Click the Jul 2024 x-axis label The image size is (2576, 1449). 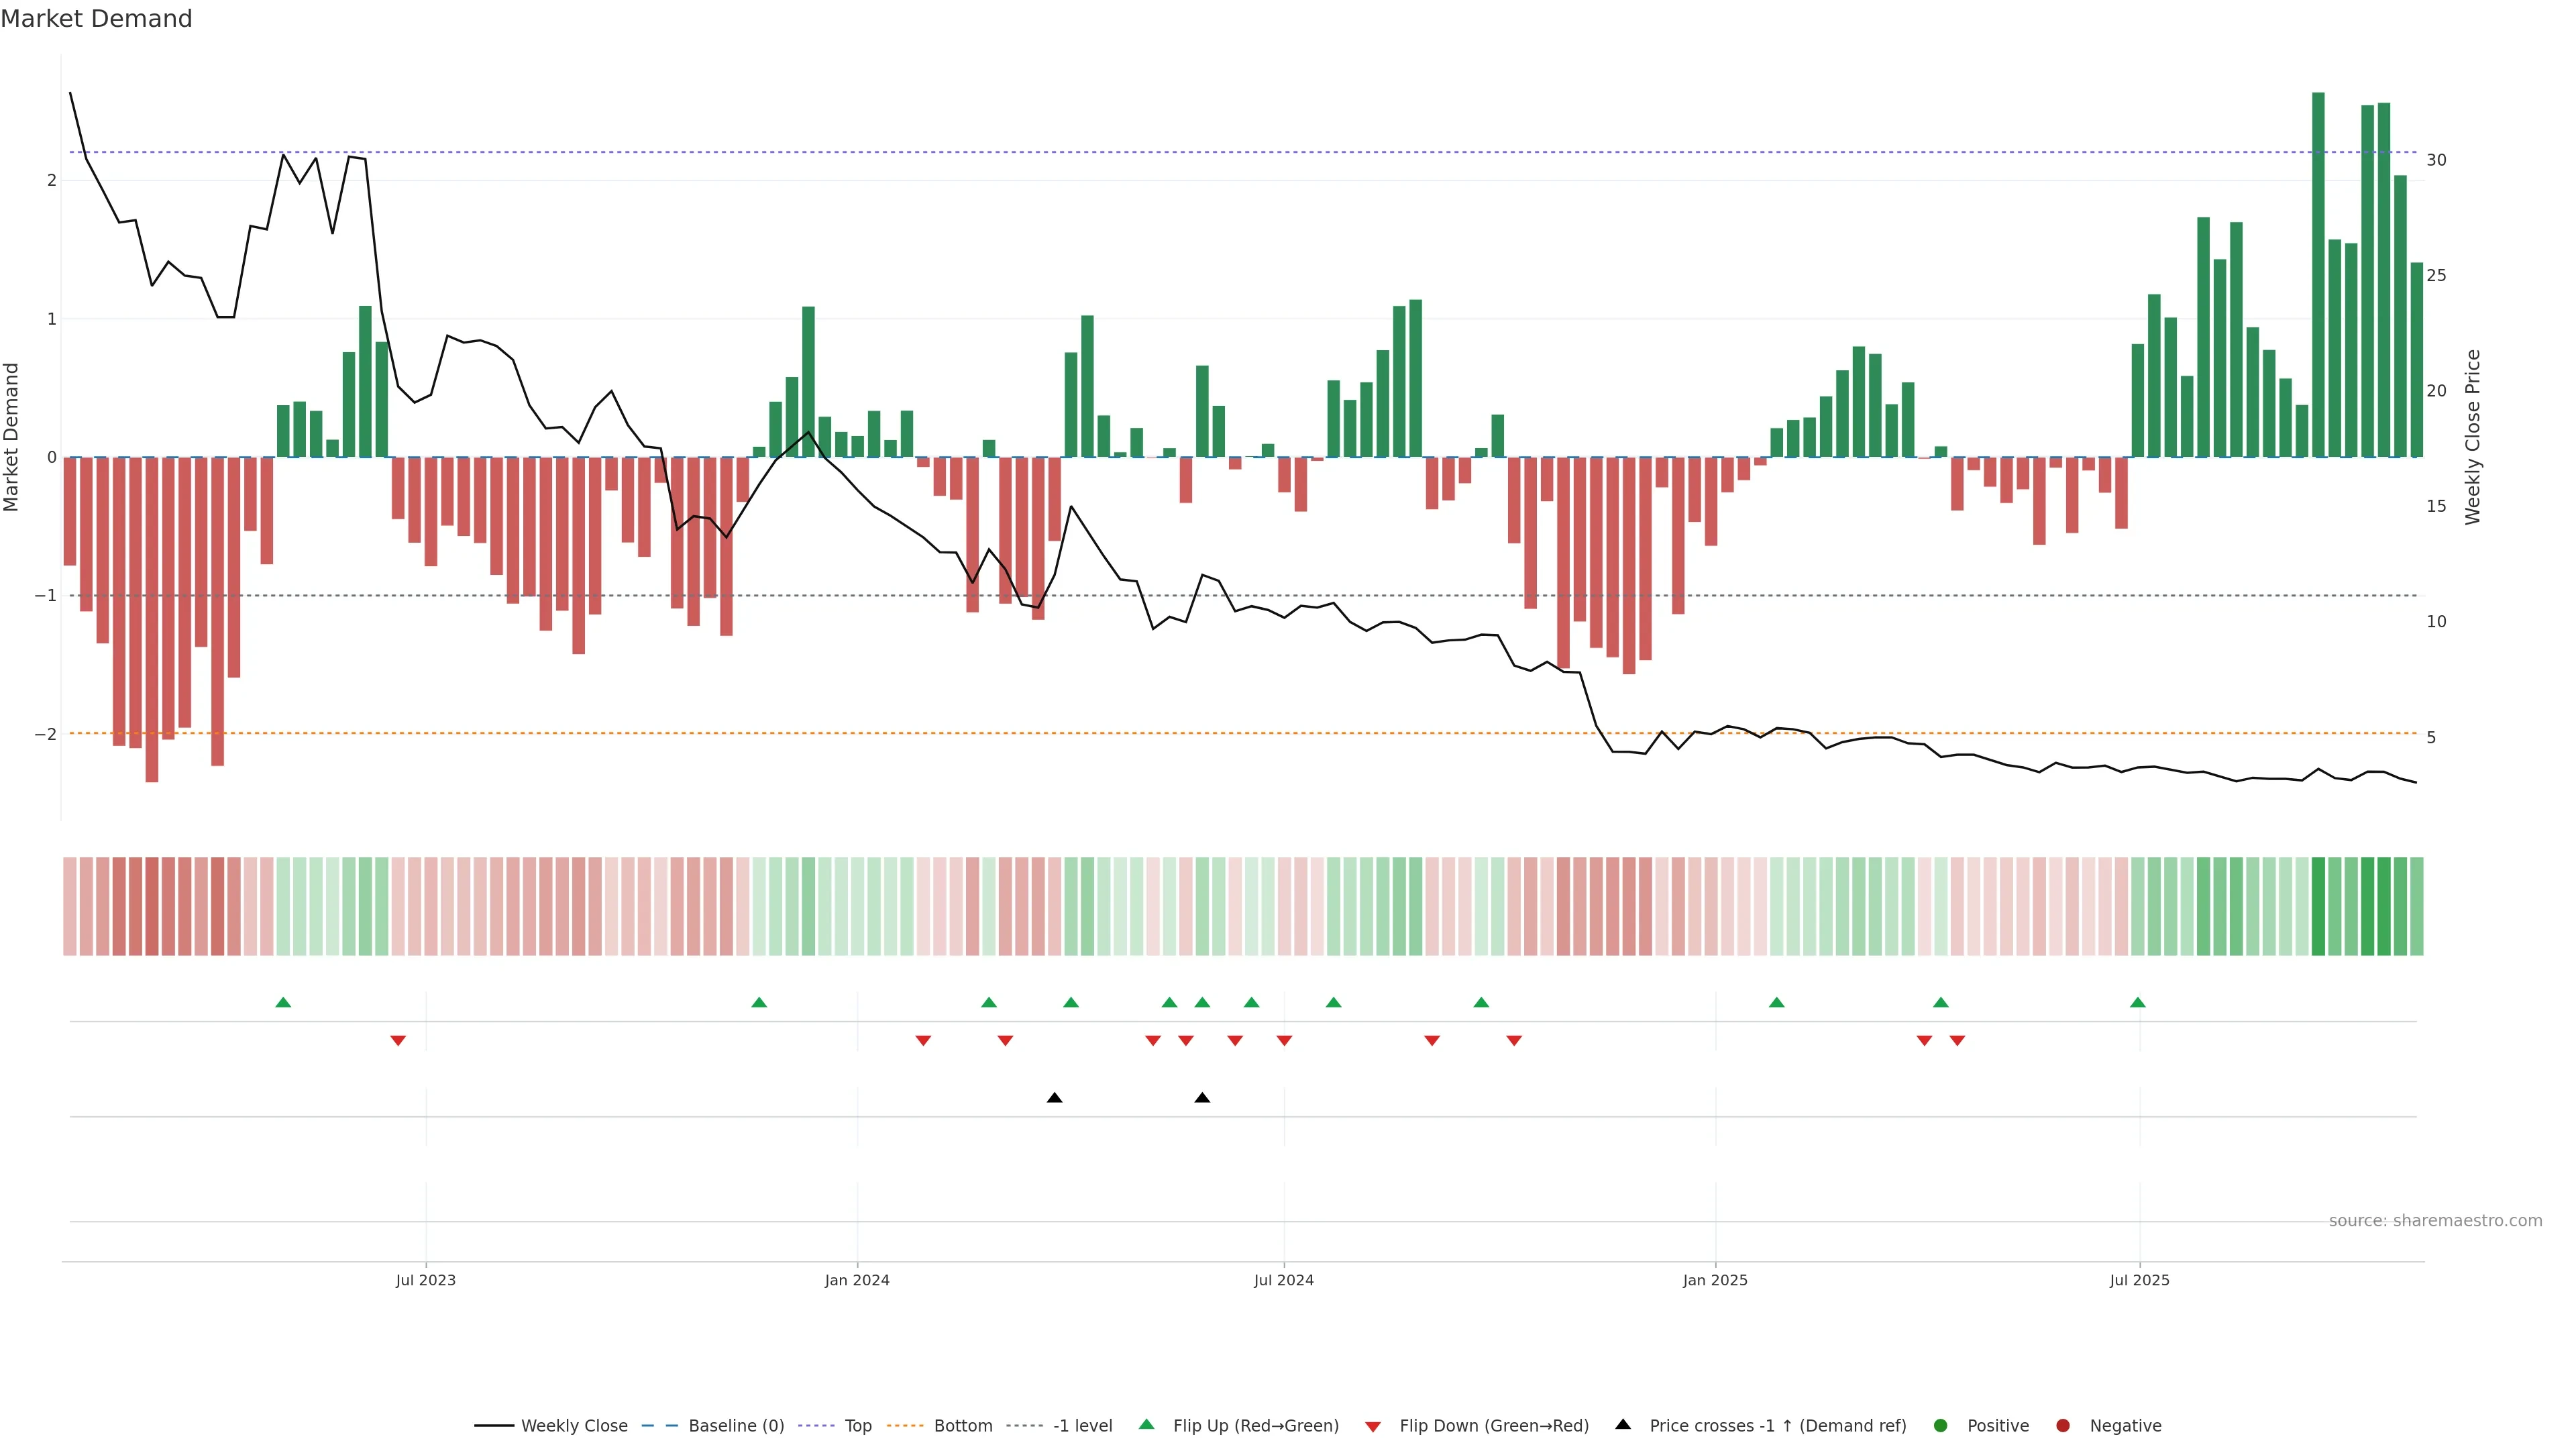pos(1284,1280)
